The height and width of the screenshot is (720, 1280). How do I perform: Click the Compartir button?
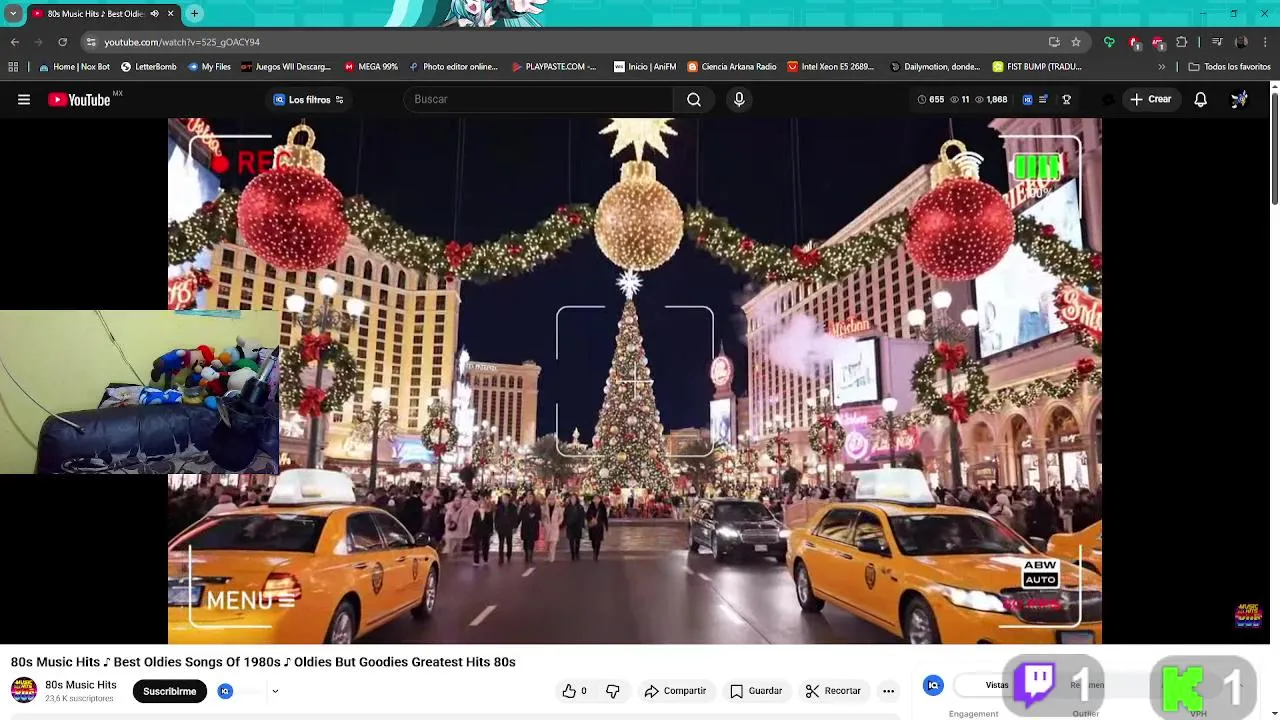pyautogui.click(x=675, y=691)
